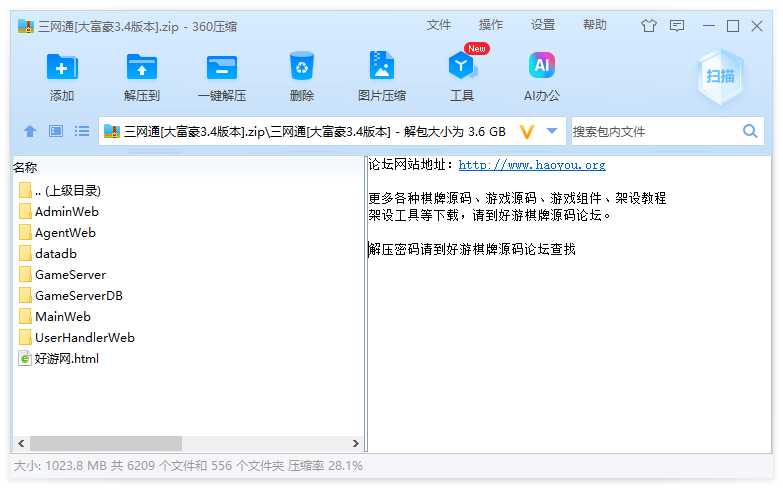Click the 好游网.html file icon
The width and height of the screenshot is (783, 488).
point(25,358)
